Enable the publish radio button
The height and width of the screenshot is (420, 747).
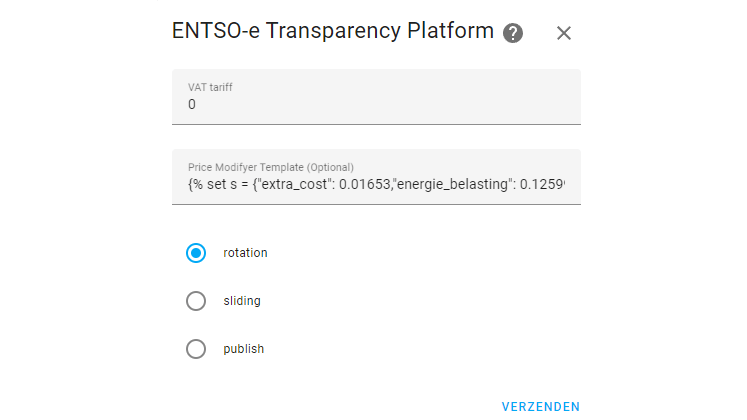[196, 349]
